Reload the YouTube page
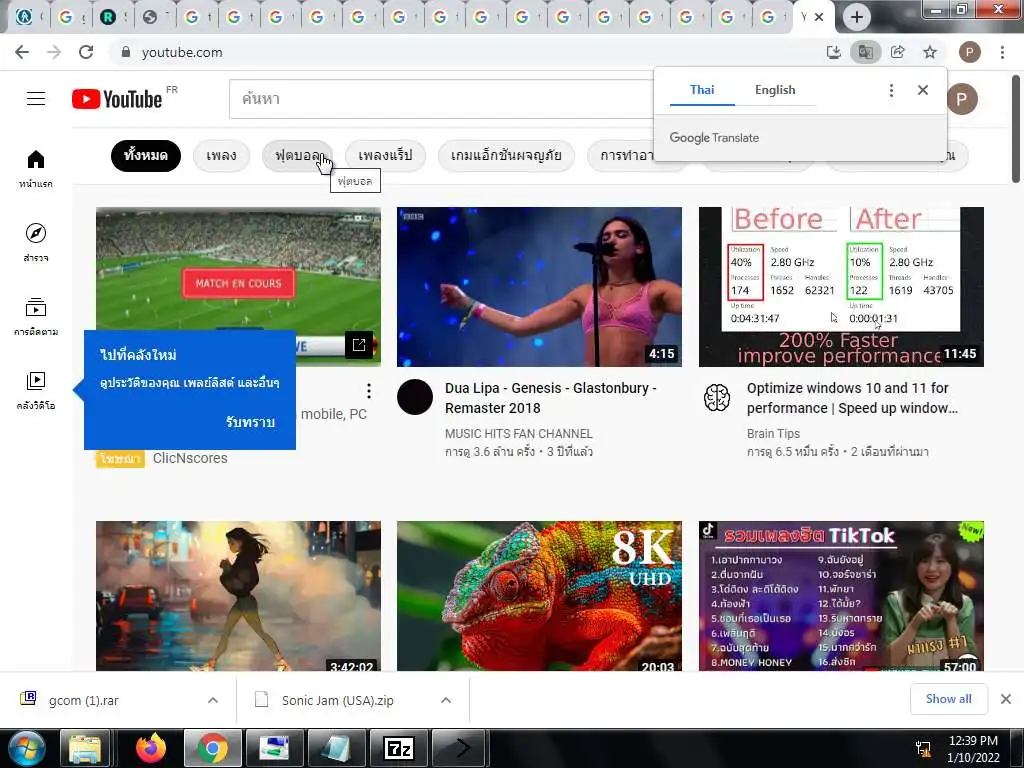This screenshot has height=768, width=1024. click(x=86, y=52)
